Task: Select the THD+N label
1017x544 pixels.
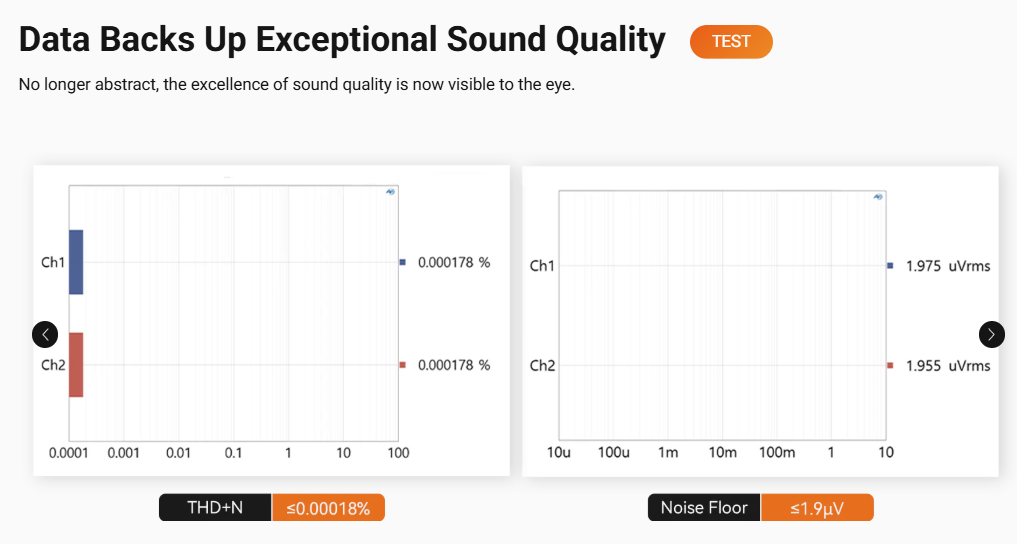Action: [215, 508]
